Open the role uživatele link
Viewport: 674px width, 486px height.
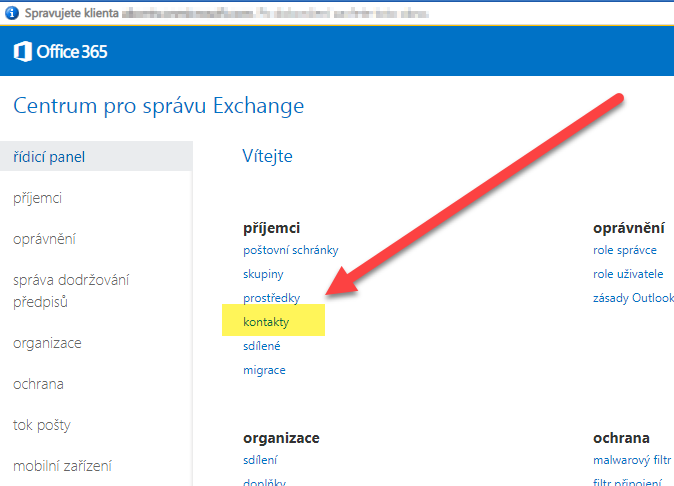[628, 274]
